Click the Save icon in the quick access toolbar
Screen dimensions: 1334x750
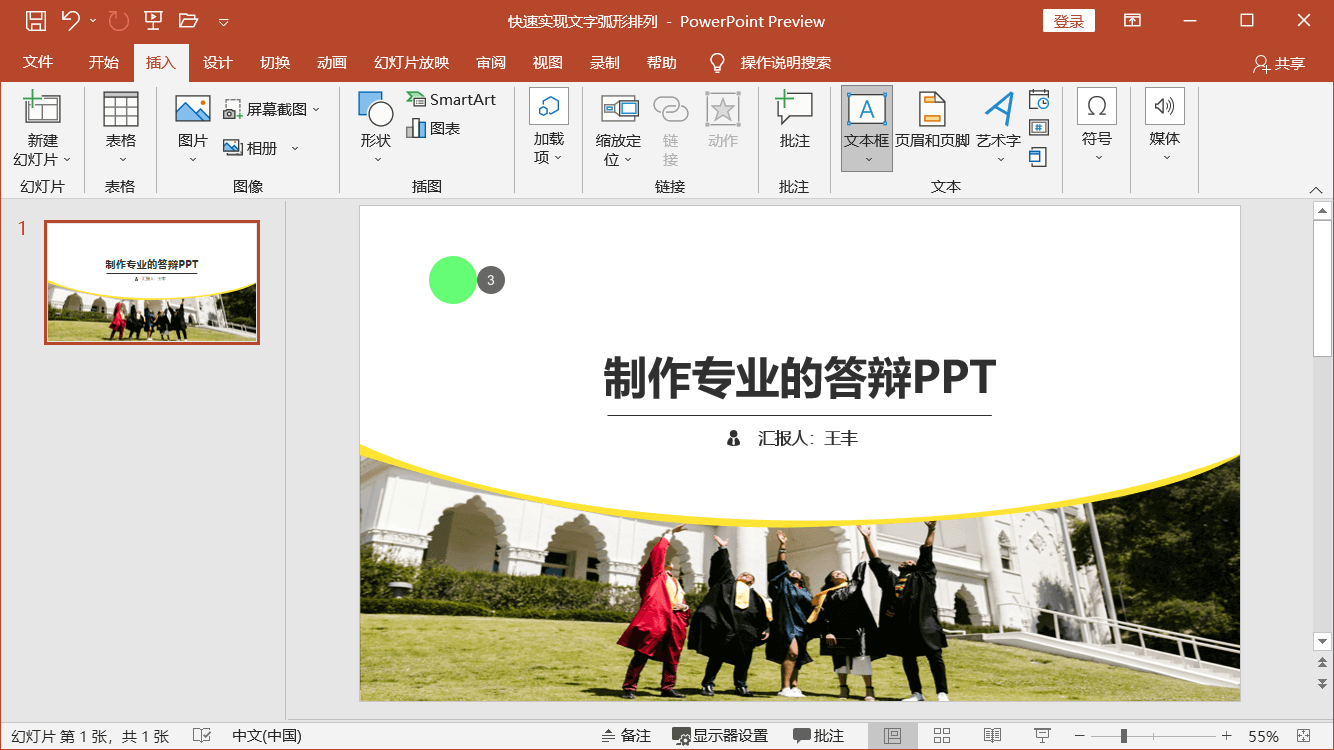35,20
